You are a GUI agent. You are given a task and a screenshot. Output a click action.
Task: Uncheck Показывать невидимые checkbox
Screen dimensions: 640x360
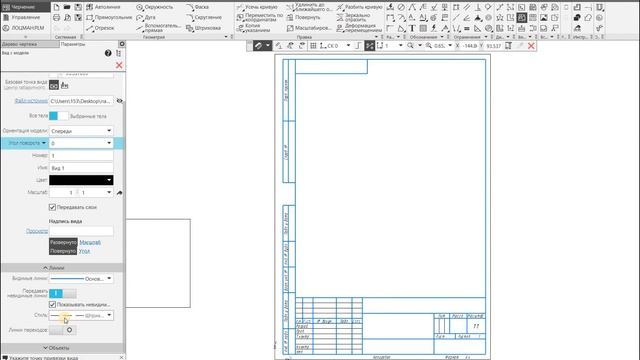pyautogui.click(x=52, y=304)
